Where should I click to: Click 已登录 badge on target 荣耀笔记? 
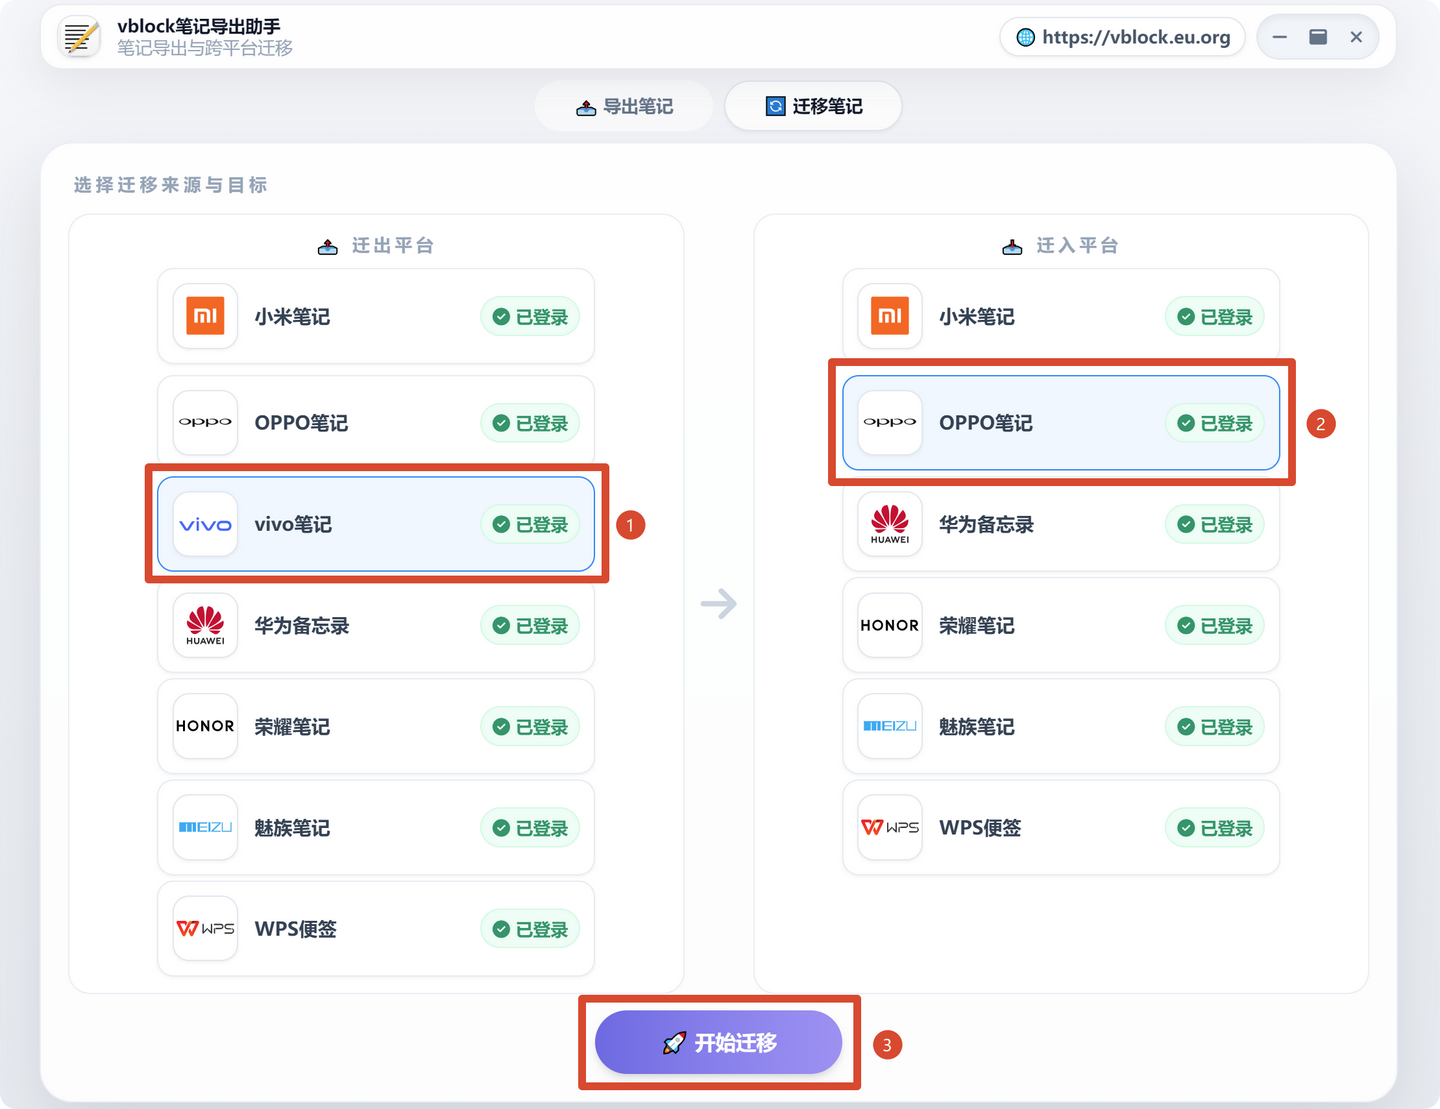(1215, 626)
